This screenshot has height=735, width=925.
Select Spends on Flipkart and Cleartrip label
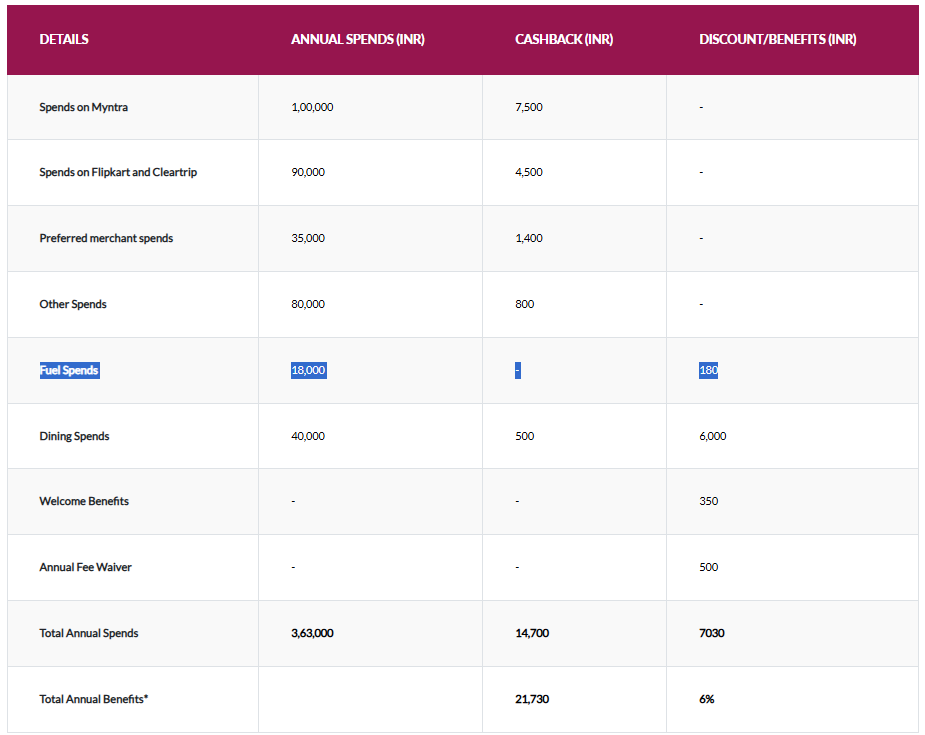coord(118,172)
